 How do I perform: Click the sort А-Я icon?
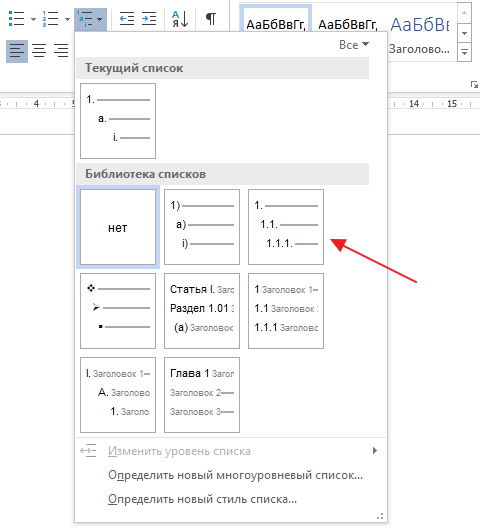(180, 19)
